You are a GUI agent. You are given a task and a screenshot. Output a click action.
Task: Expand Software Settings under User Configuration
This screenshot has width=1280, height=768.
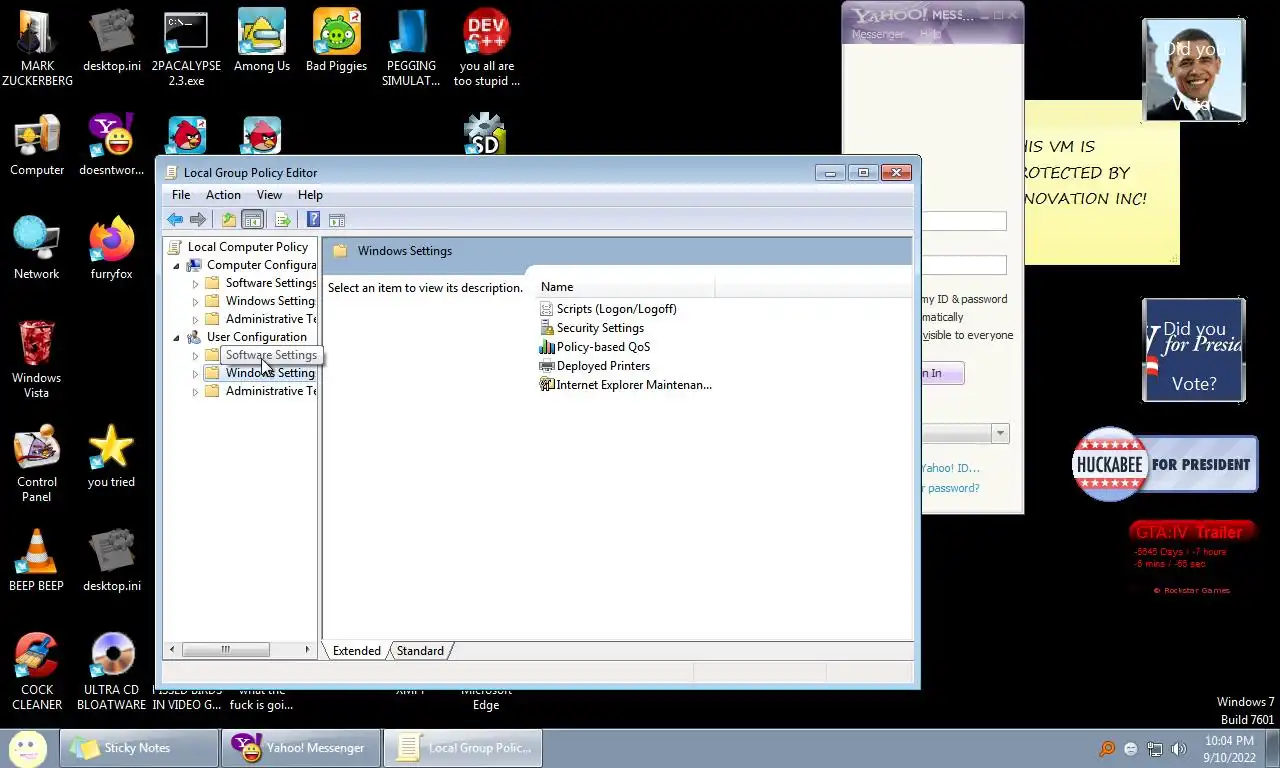[x=196, y=356]
